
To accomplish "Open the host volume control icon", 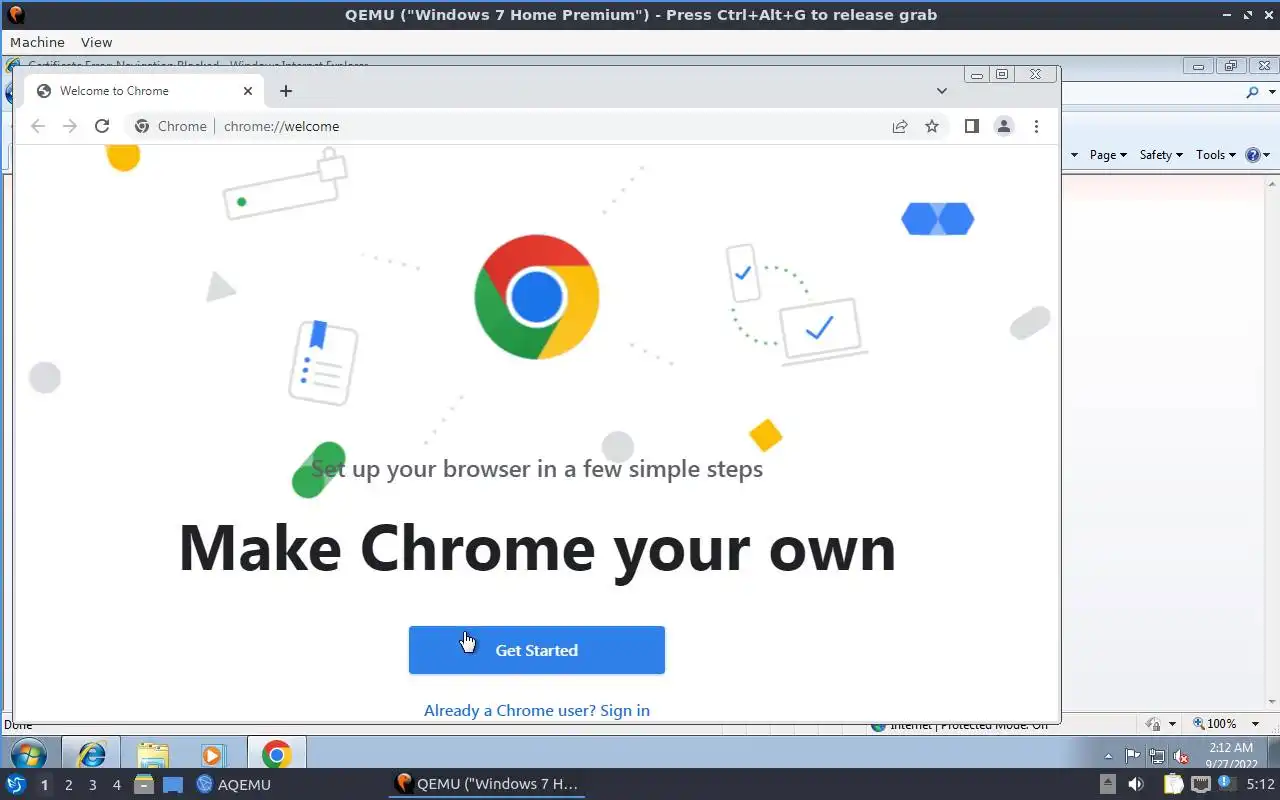I will (x=1135, y=785).
